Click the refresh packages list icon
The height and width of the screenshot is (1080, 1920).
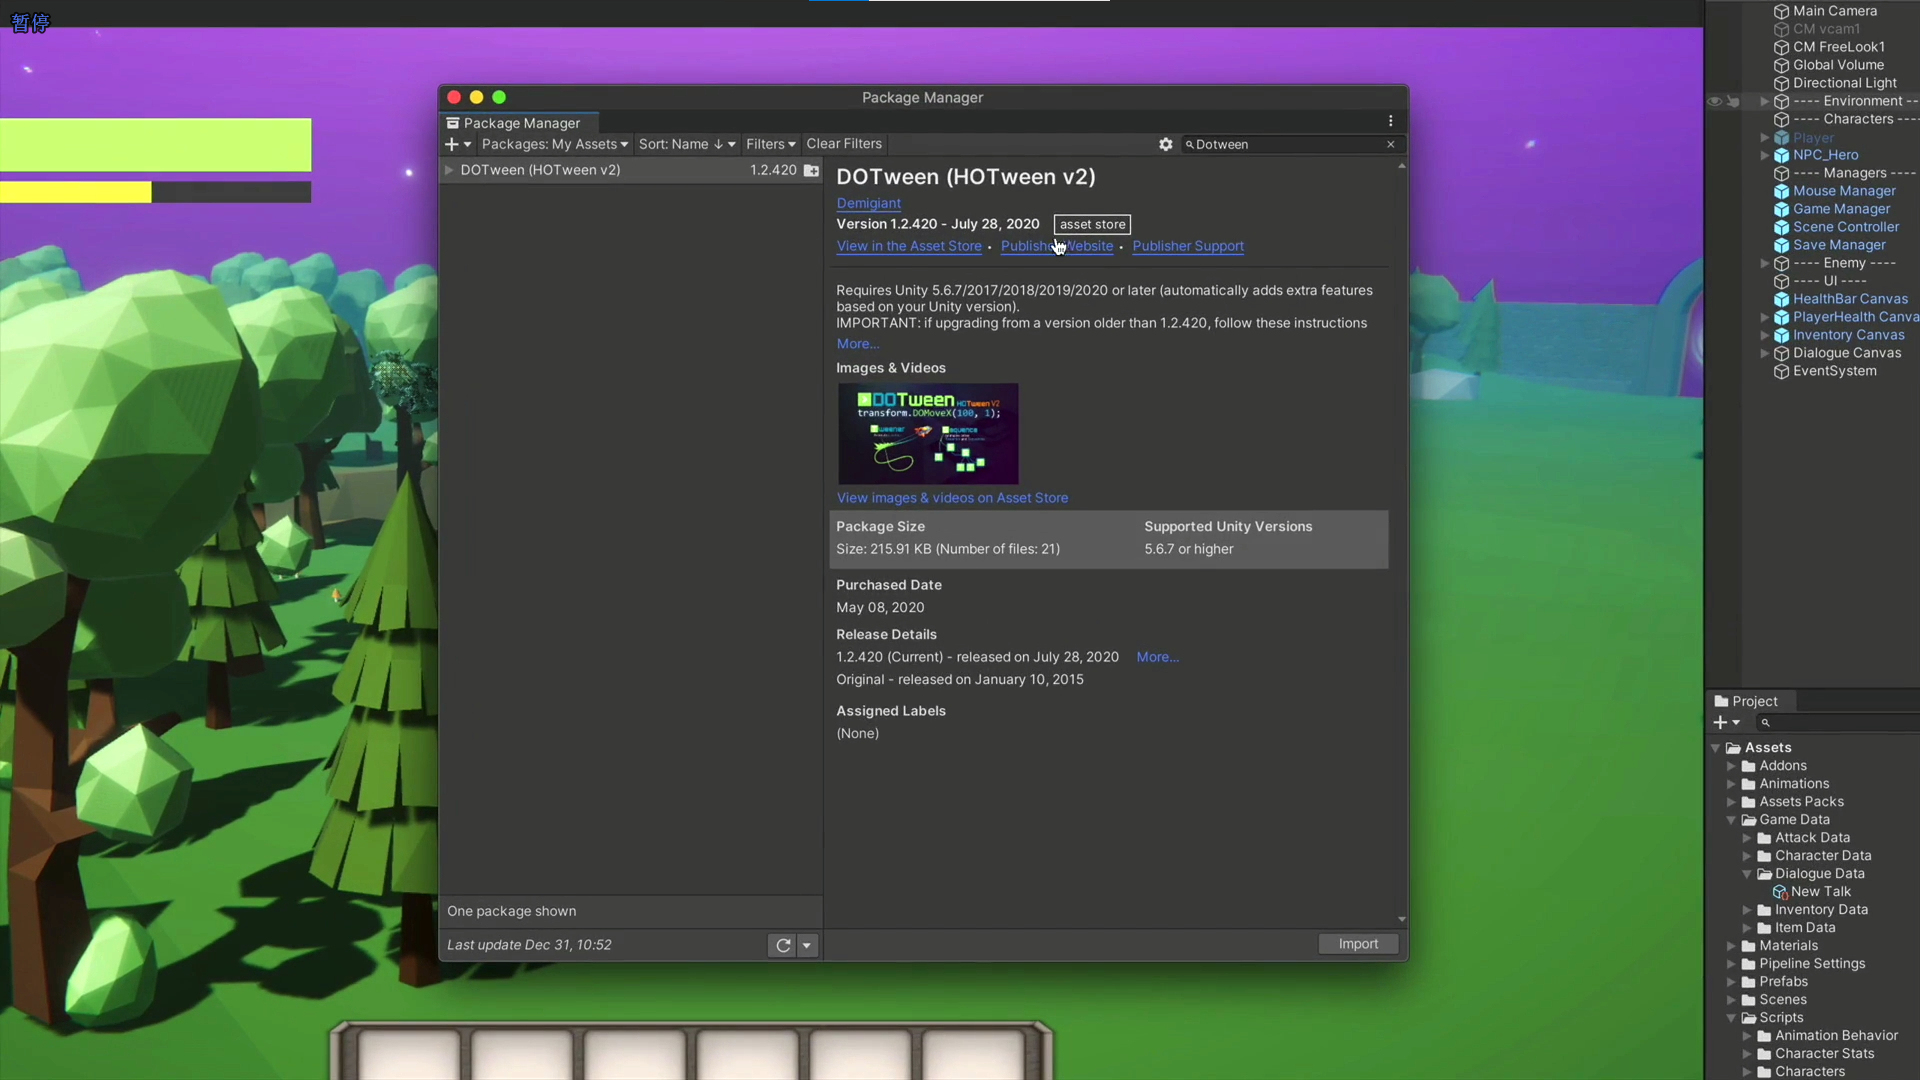pyautogui.click(x=783, y=945)
